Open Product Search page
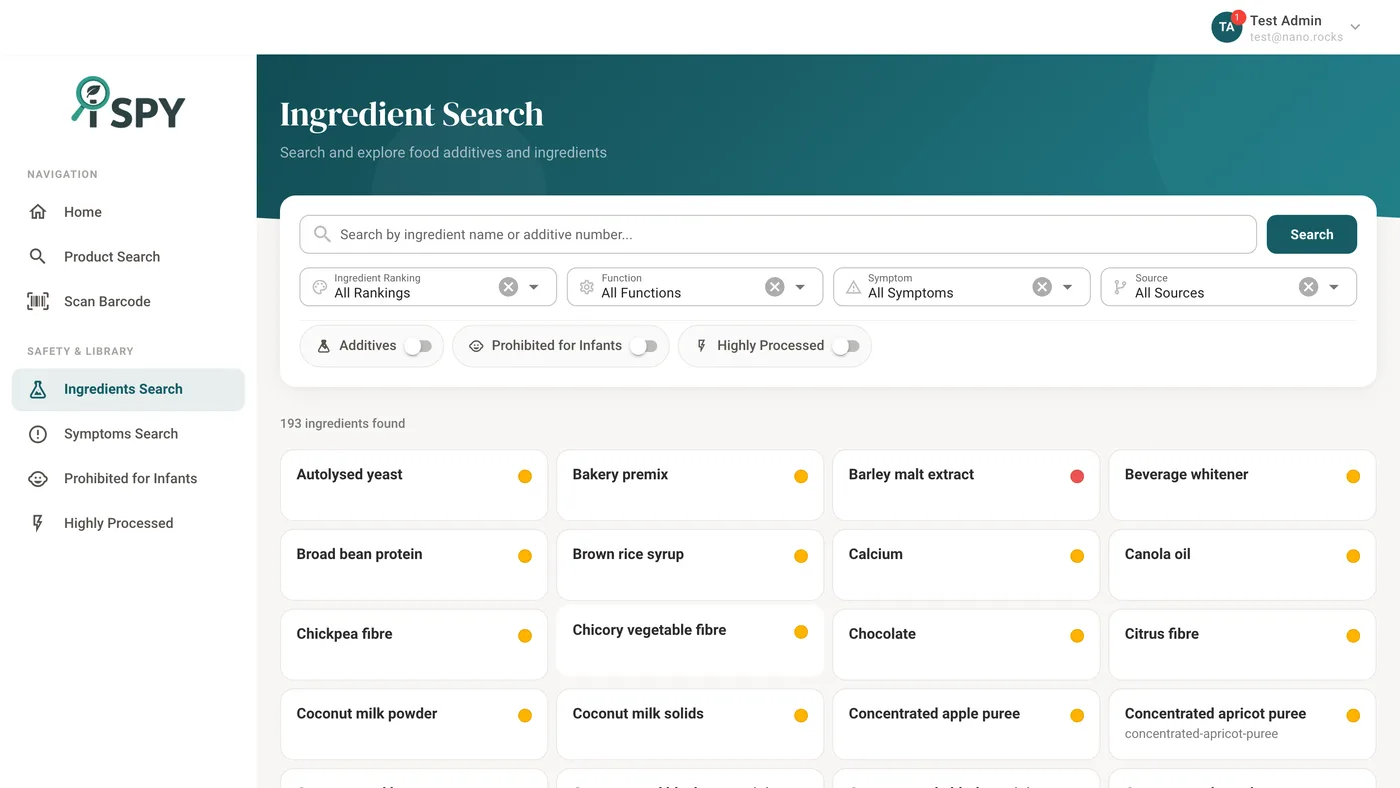The height and width of the screenshot is (788, 1400). [x=128, y=256]
